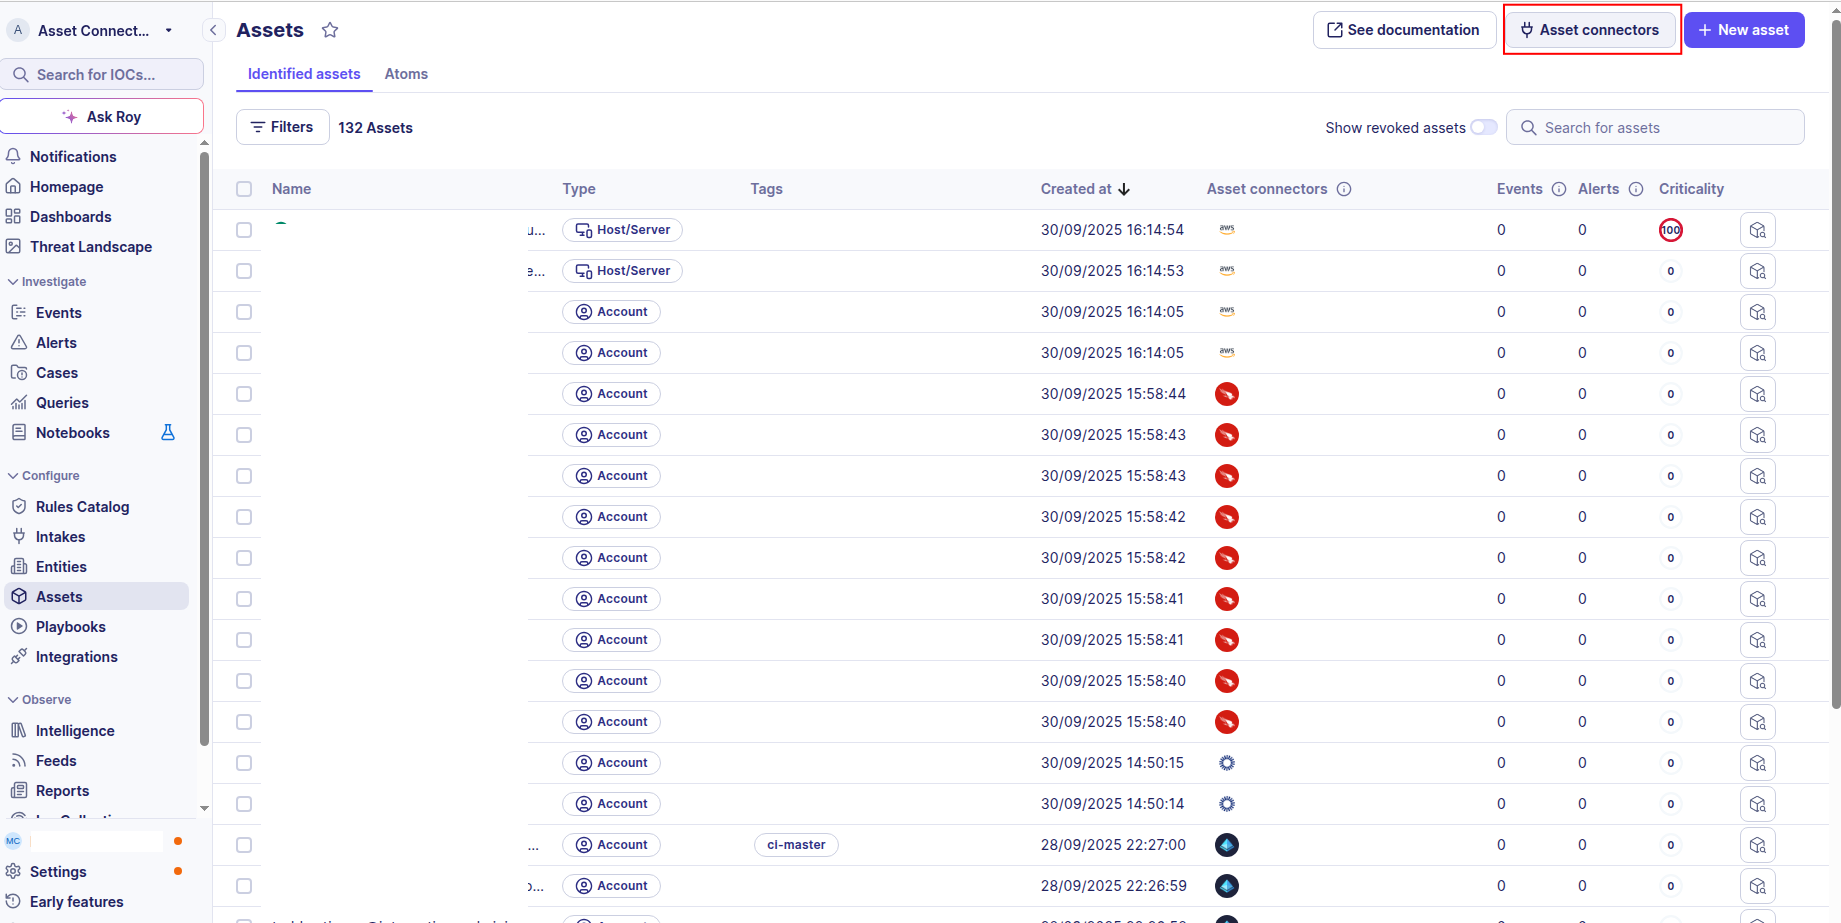
Task: Open the Rules Catalog section
Action: [82, 506]
